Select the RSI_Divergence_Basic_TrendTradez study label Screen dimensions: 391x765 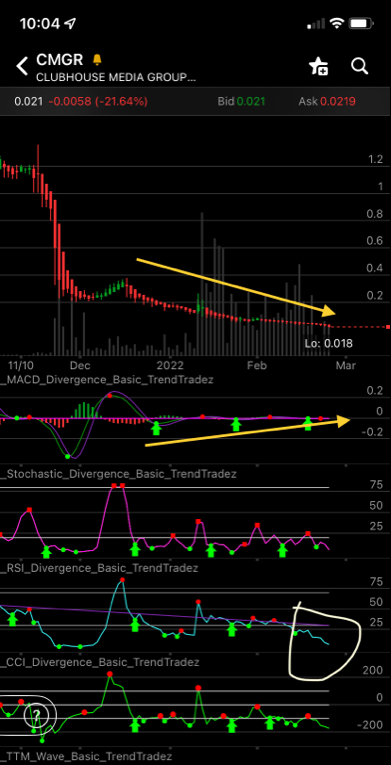(99, 568)
